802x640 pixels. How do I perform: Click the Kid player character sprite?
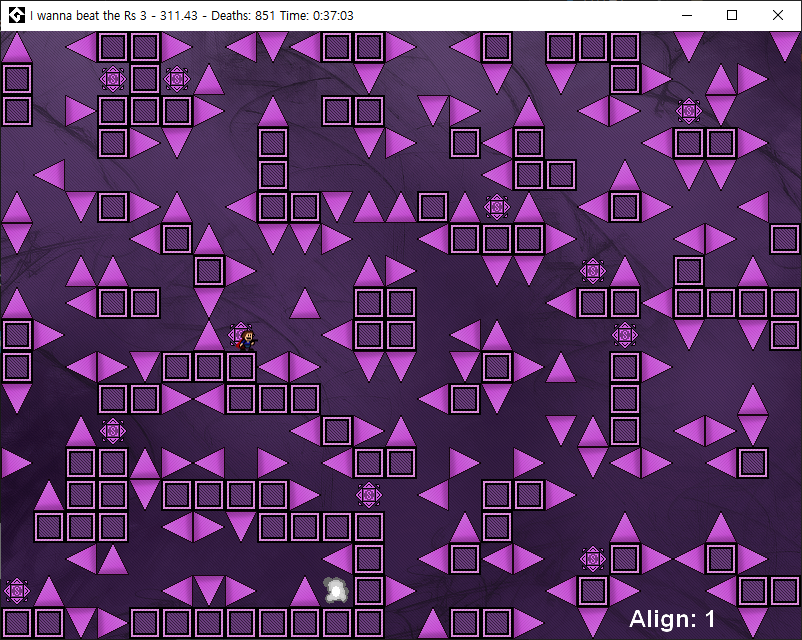point(248,341)
